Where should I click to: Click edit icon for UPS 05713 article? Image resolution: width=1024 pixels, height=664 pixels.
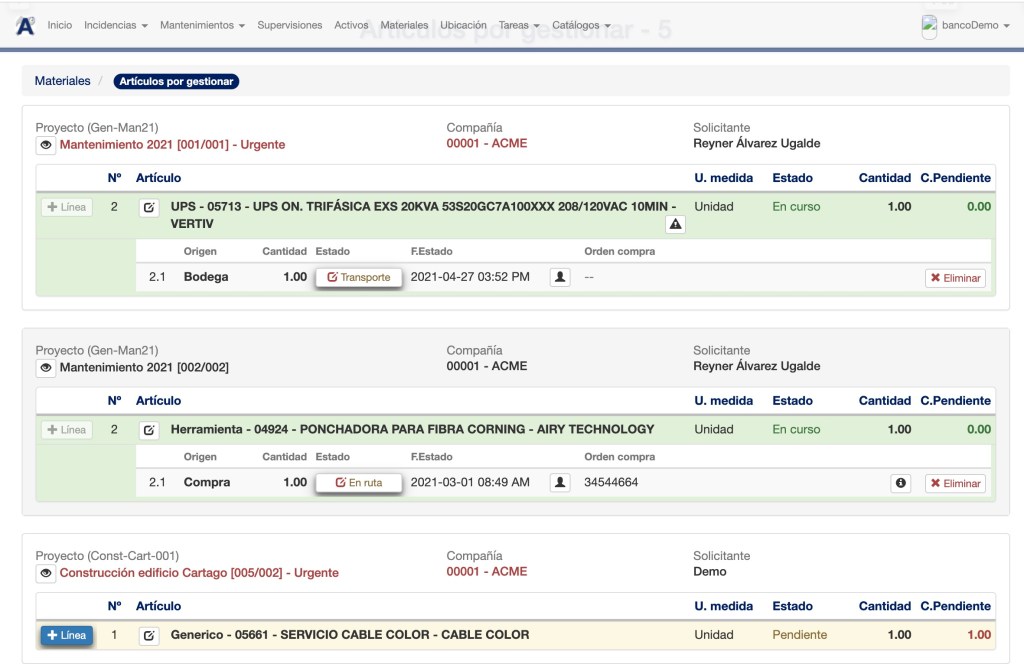click(149, 208)
